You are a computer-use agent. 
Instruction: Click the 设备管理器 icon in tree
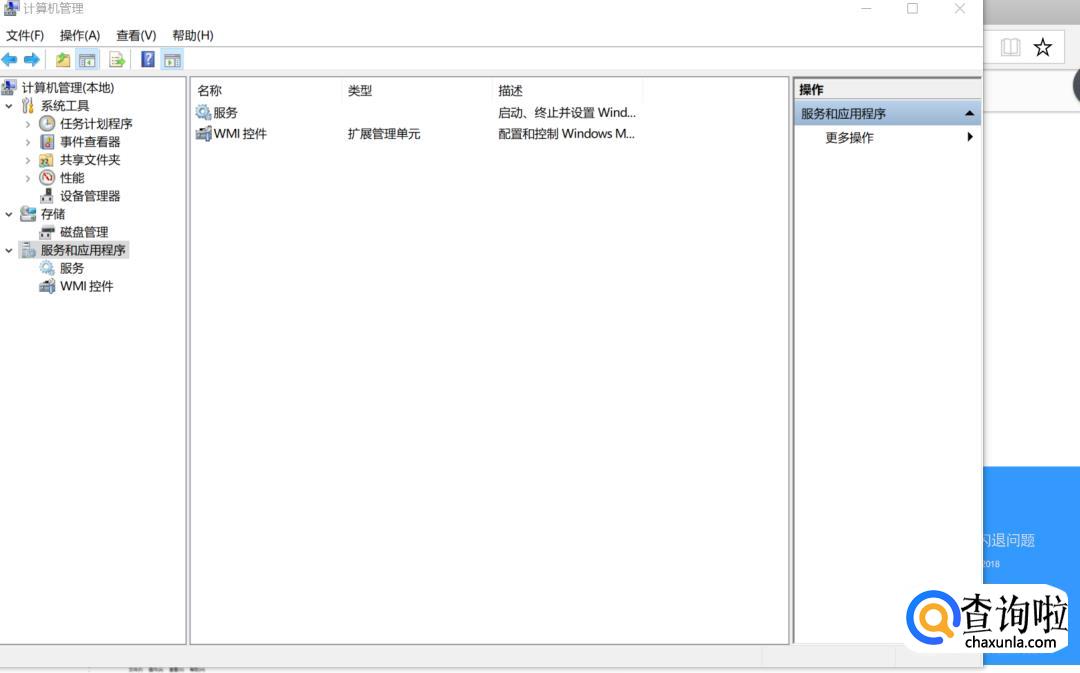[x=46, y=196]
